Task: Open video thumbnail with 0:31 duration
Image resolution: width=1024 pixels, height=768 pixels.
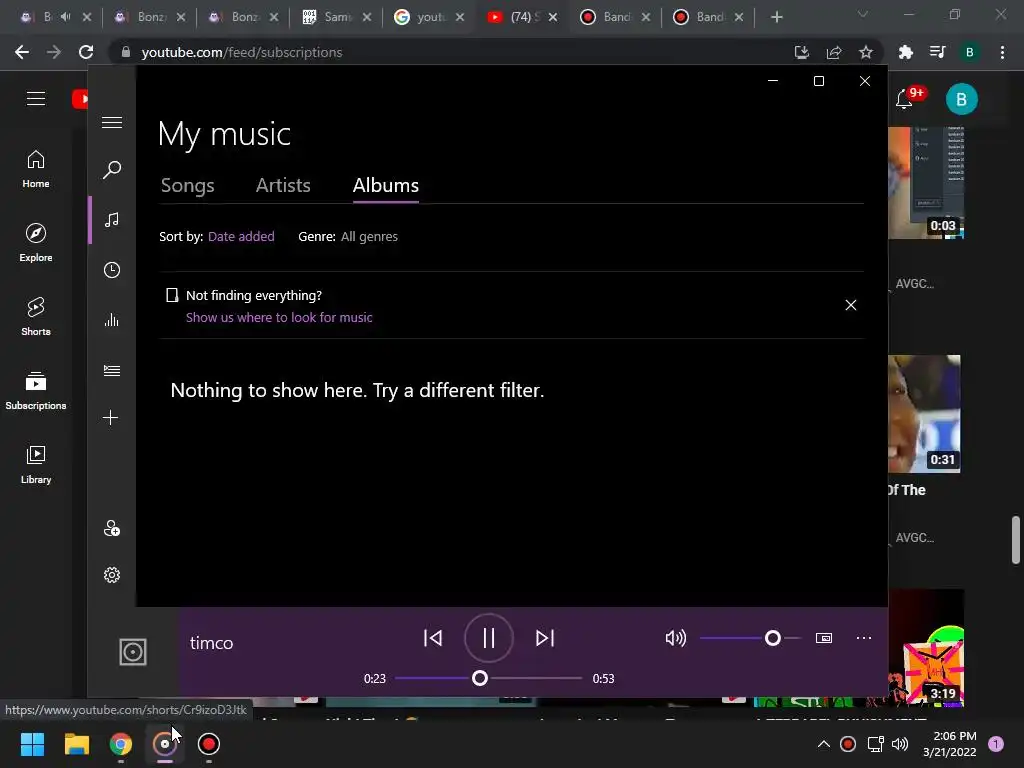Action: coord(924,414)
